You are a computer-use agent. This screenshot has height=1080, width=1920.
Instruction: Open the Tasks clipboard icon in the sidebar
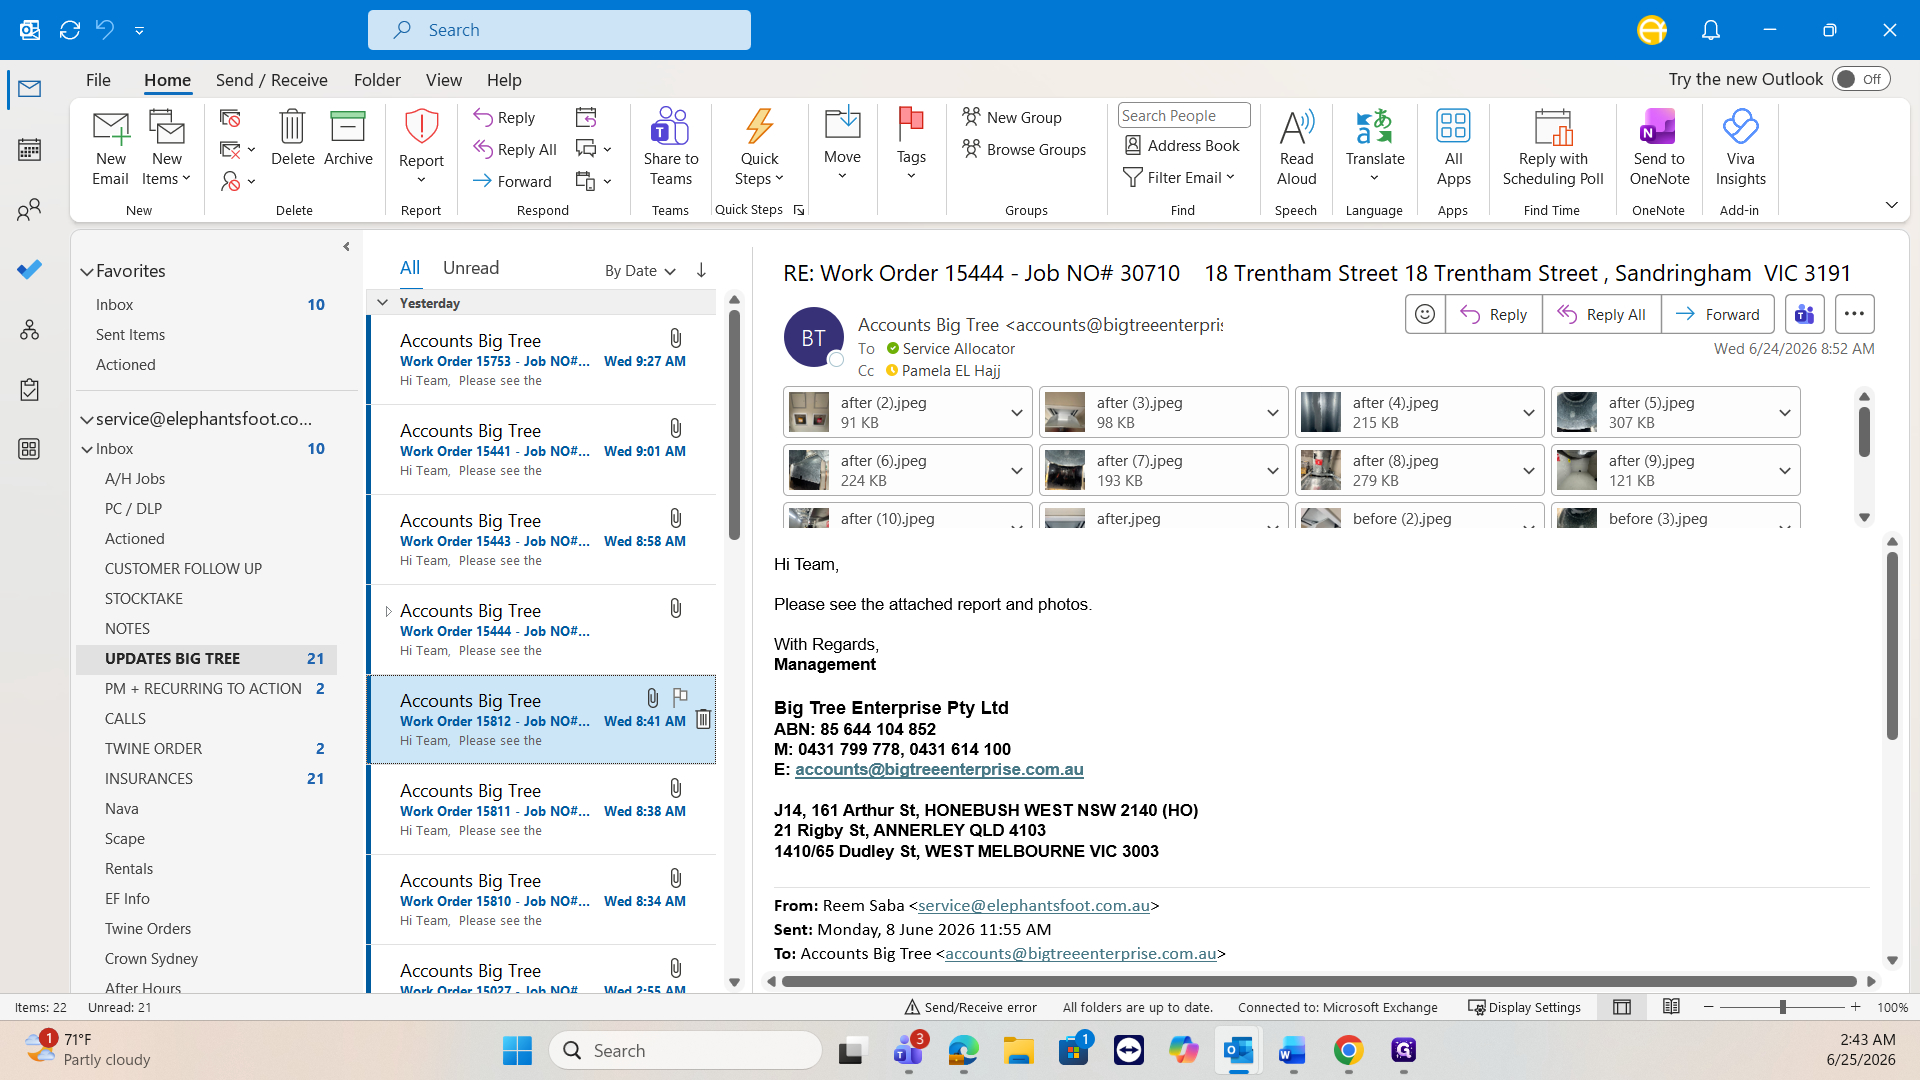[x=29, y=389]
